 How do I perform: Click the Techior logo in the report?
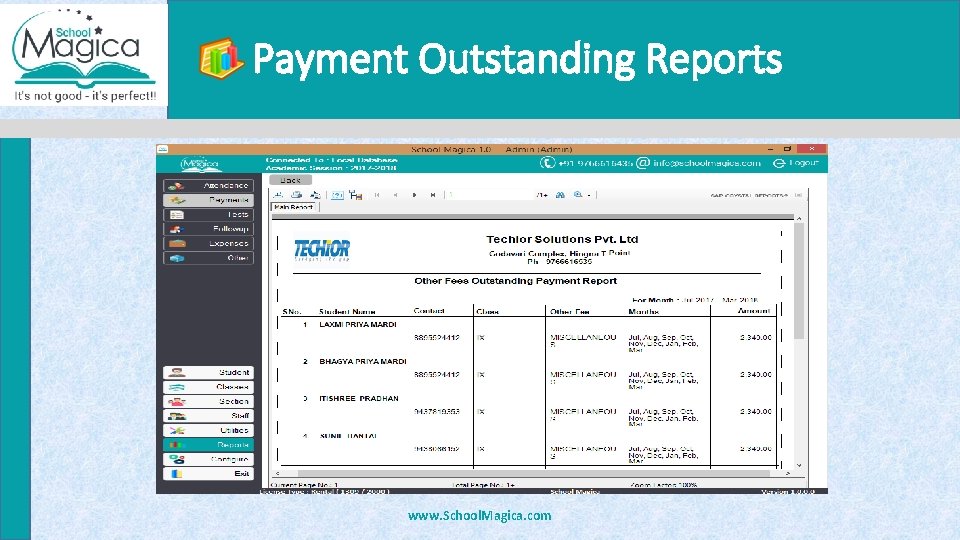tap(322, 250)
